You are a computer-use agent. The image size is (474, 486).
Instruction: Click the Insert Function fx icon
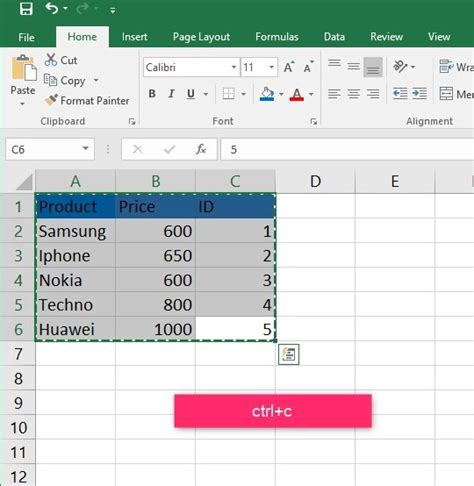pyautogui.click(x=201, y=149)
